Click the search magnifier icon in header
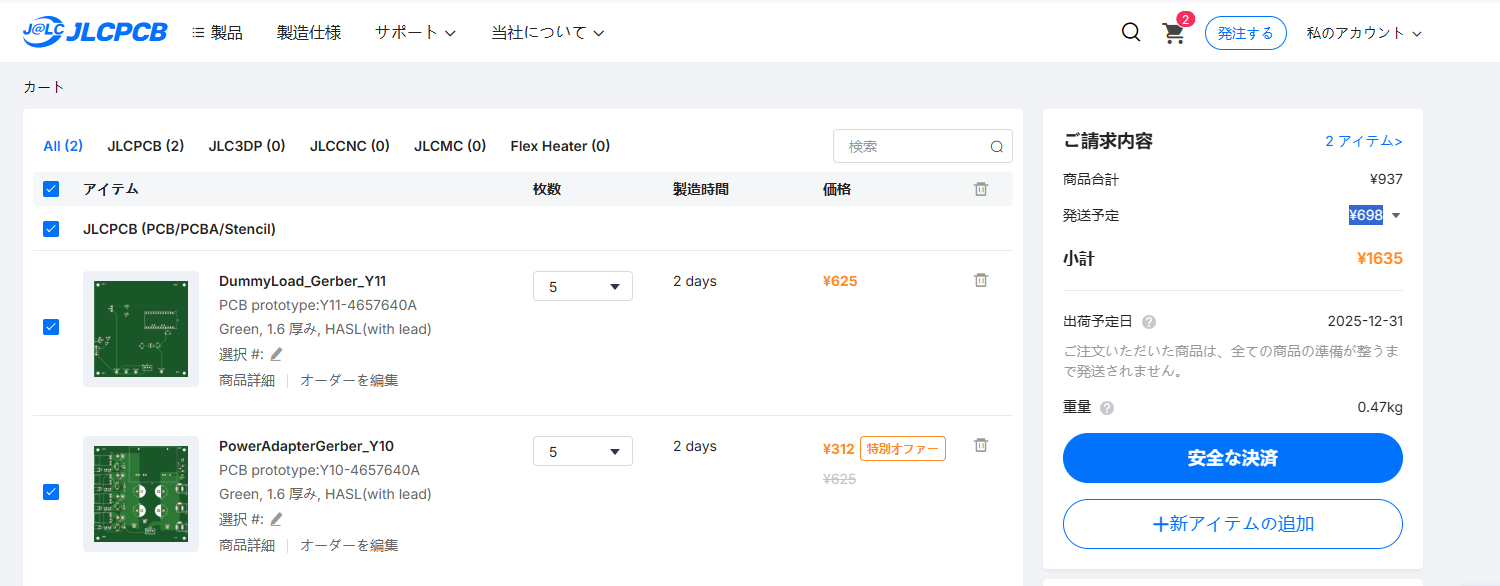This screenshot has height=586, width=1500. coord(1131,32)
